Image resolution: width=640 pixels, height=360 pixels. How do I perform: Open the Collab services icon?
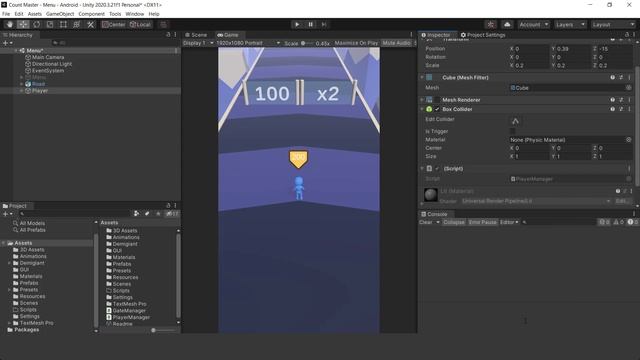(x=491, y=24)
